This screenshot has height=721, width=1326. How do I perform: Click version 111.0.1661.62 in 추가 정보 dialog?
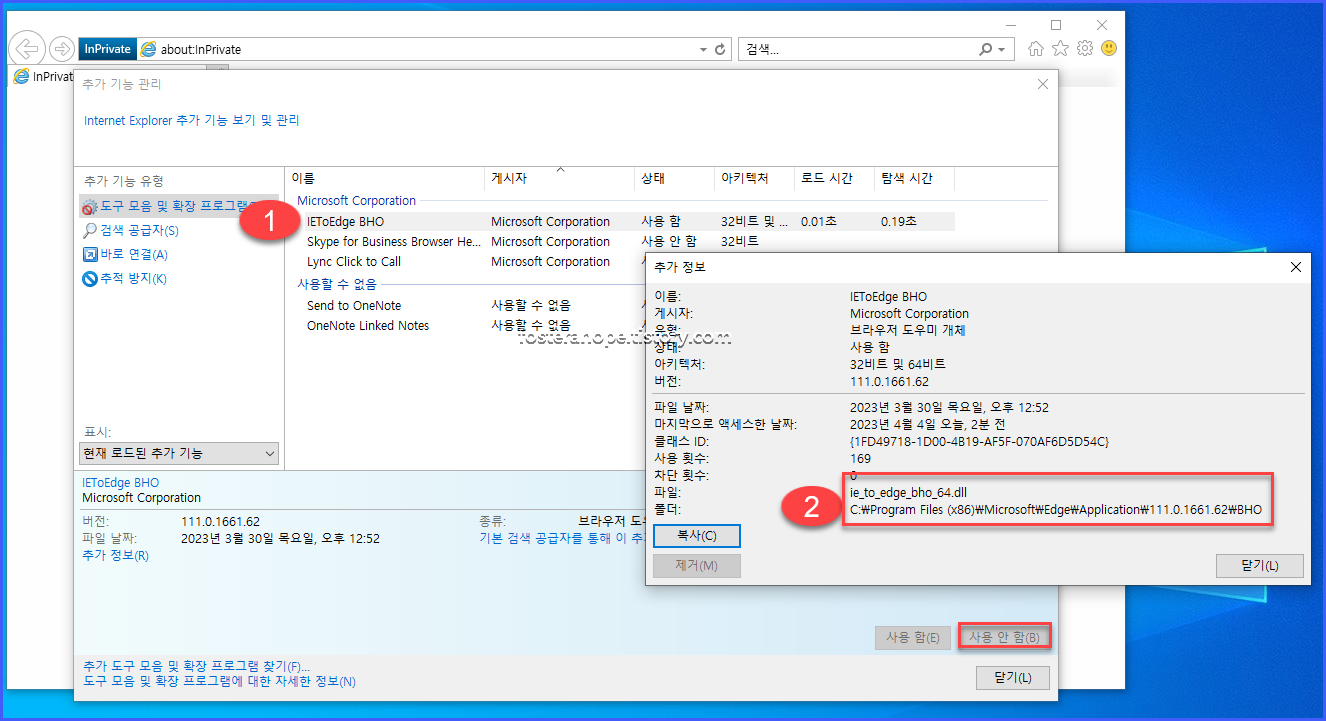click(889, 382)
